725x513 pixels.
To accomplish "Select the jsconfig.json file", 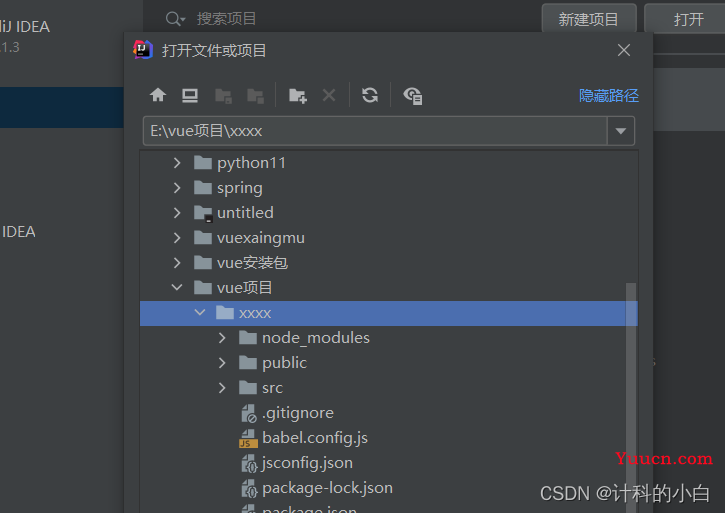I will click(x=307, y=463).
